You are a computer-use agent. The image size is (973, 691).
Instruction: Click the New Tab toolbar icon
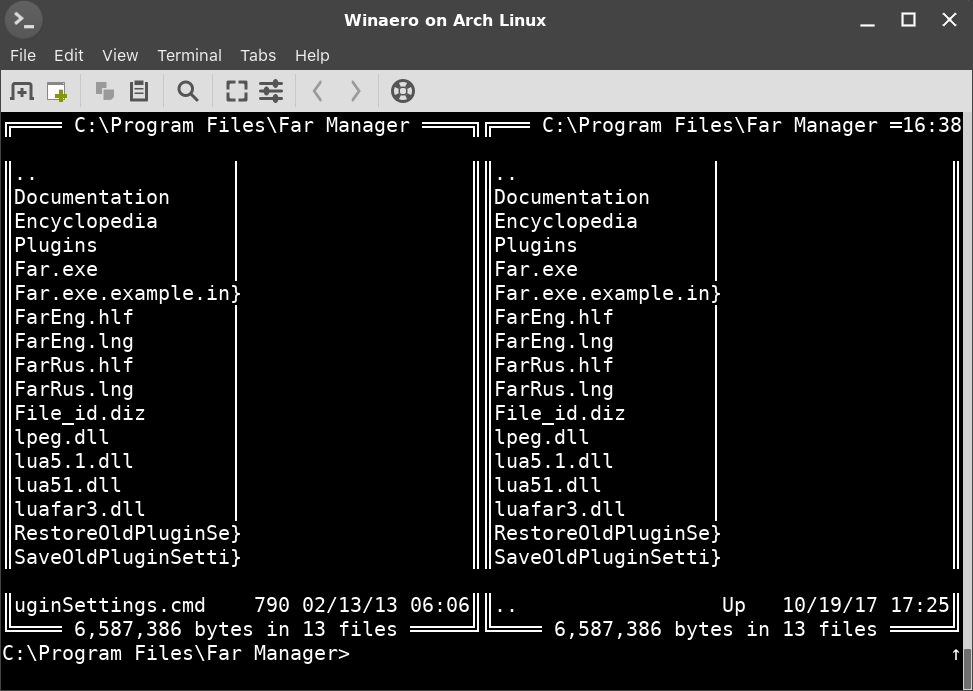coord(21,91)
